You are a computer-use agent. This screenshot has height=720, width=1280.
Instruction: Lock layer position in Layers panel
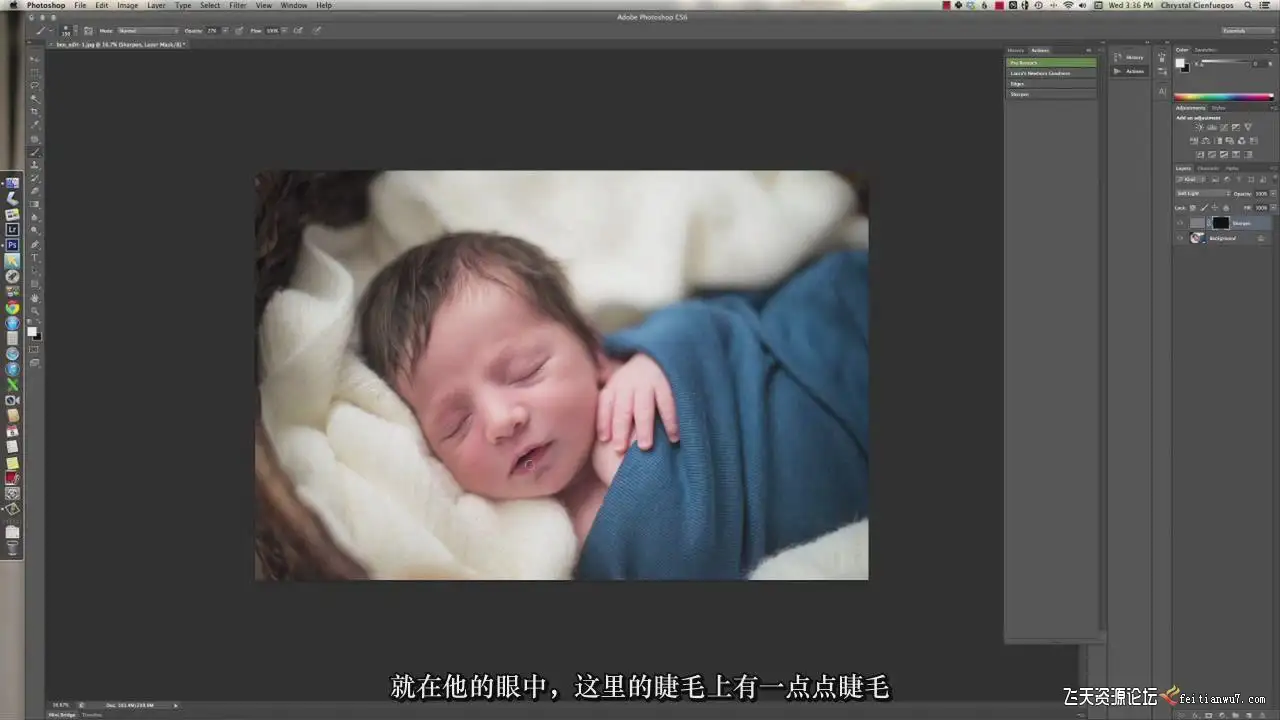click(1214, 208)
